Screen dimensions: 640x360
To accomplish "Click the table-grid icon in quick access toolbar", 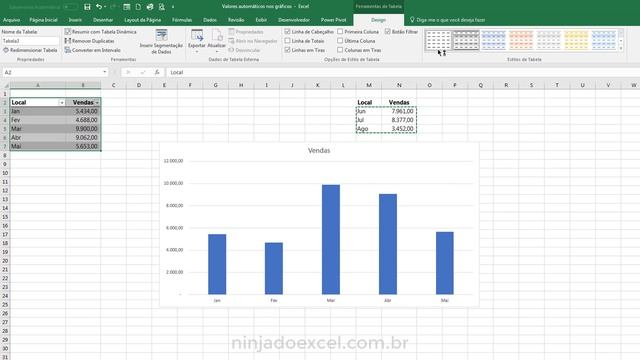I will (127, 7).
